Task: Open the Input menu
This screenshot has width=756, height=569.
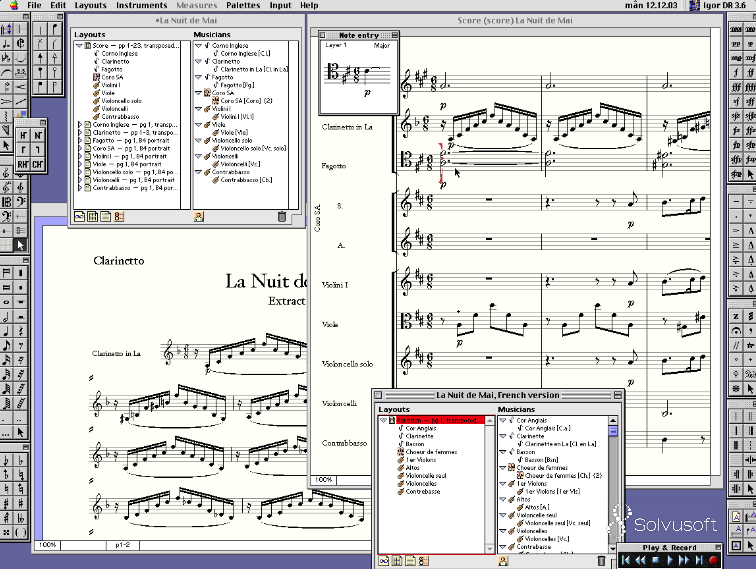Action: click(280, 5)
